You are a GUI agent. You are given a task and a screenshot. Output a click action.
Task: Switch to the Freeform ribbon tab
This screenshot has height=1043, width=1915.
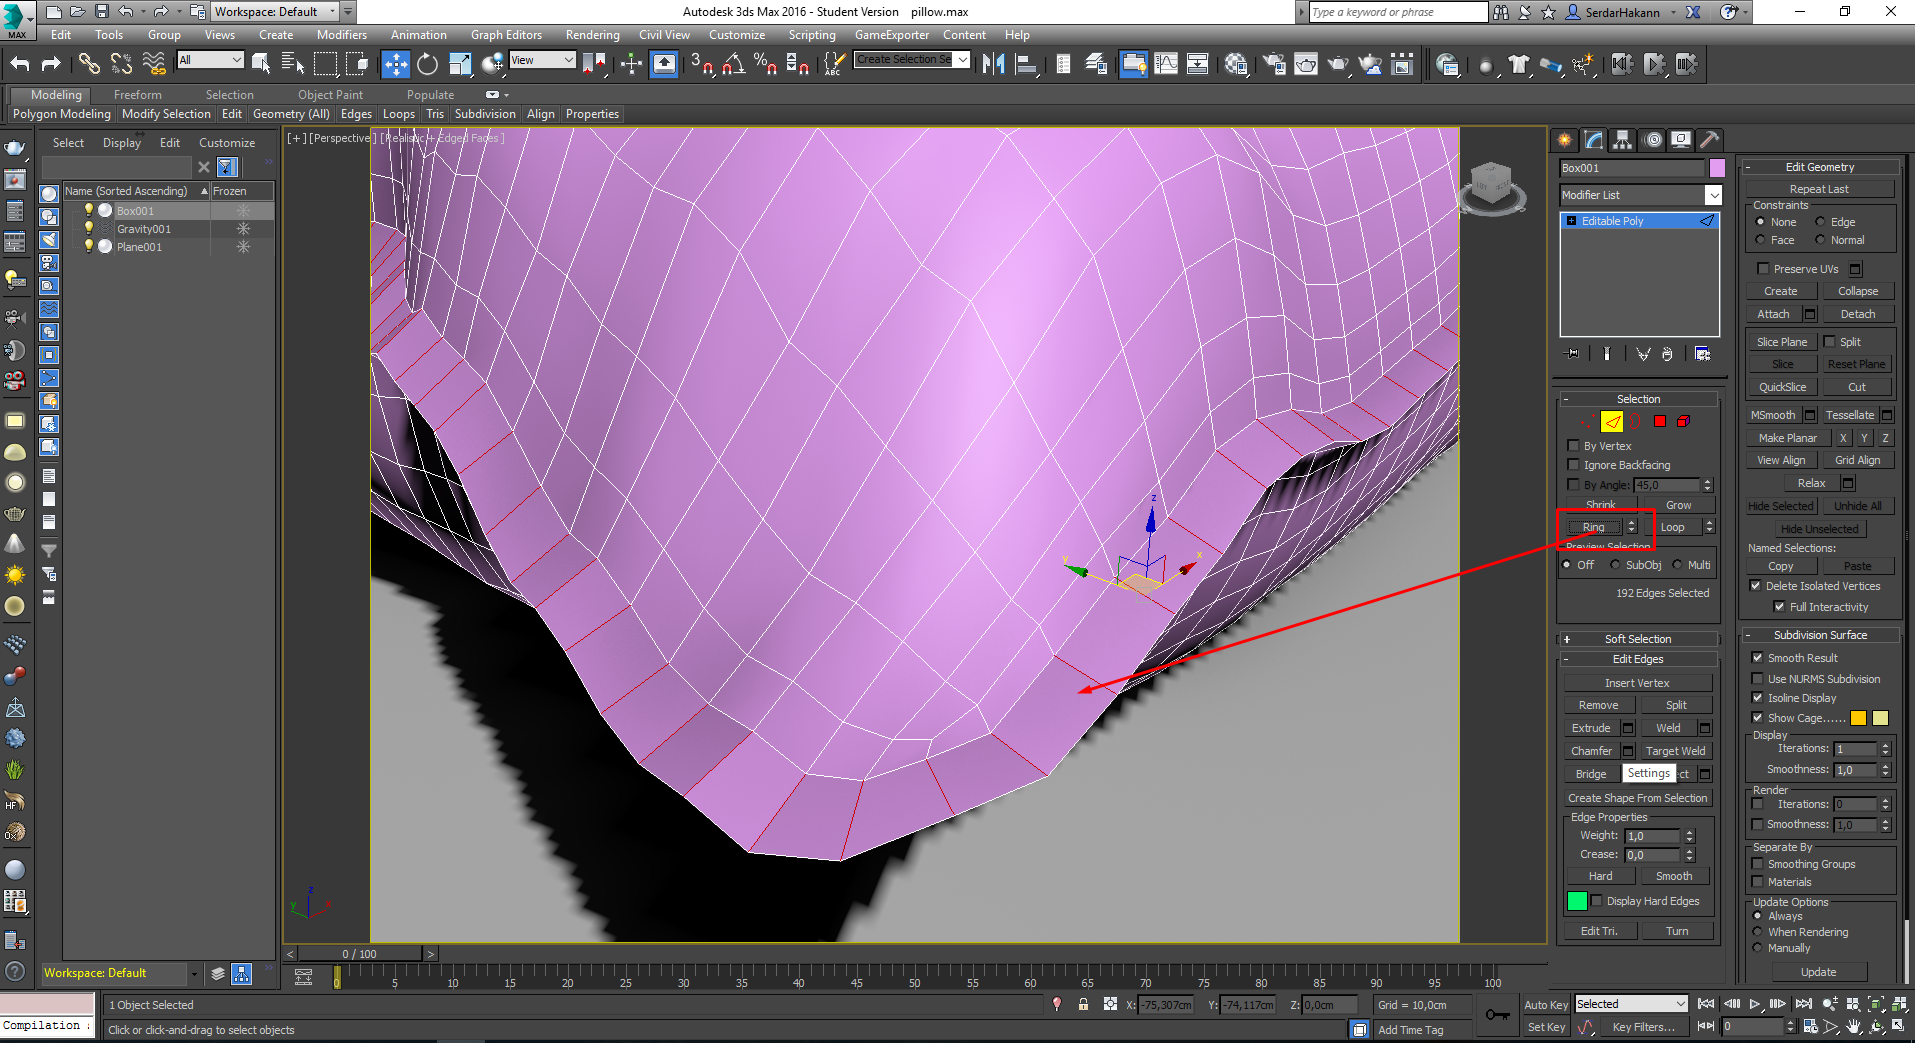click(x=137, y=95)
